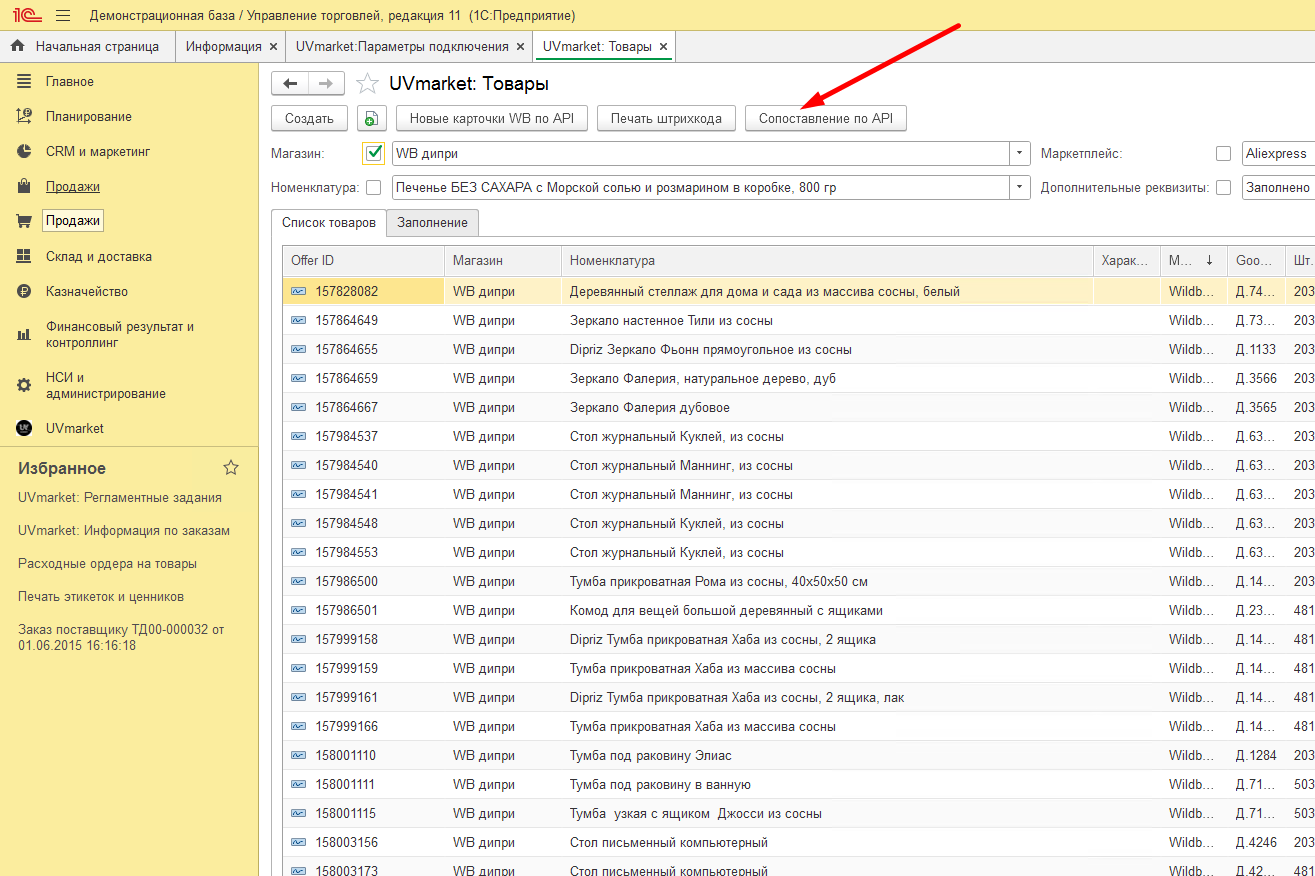Click Offer ID 157864667 cell

[363, 407]
